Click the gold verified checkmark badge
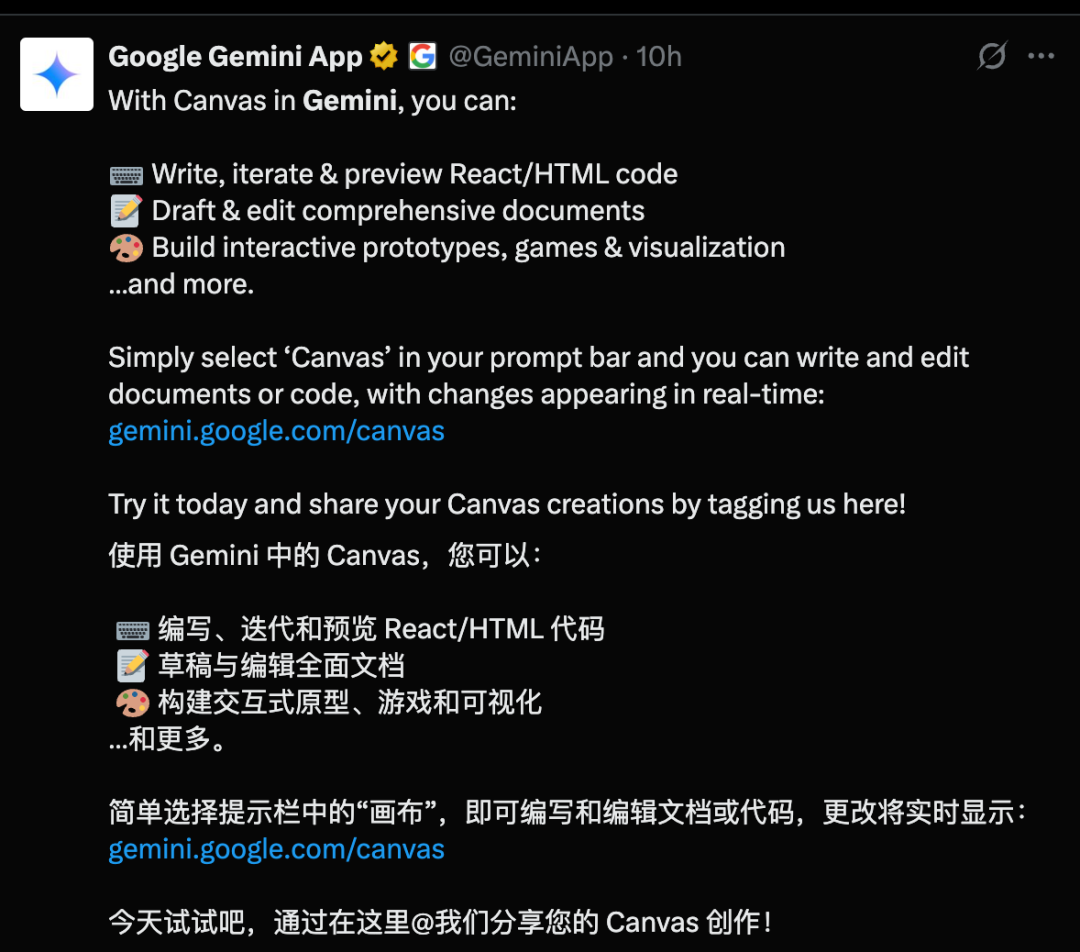Viewport: 1080px width, 952px height. (x=384, y=56)
